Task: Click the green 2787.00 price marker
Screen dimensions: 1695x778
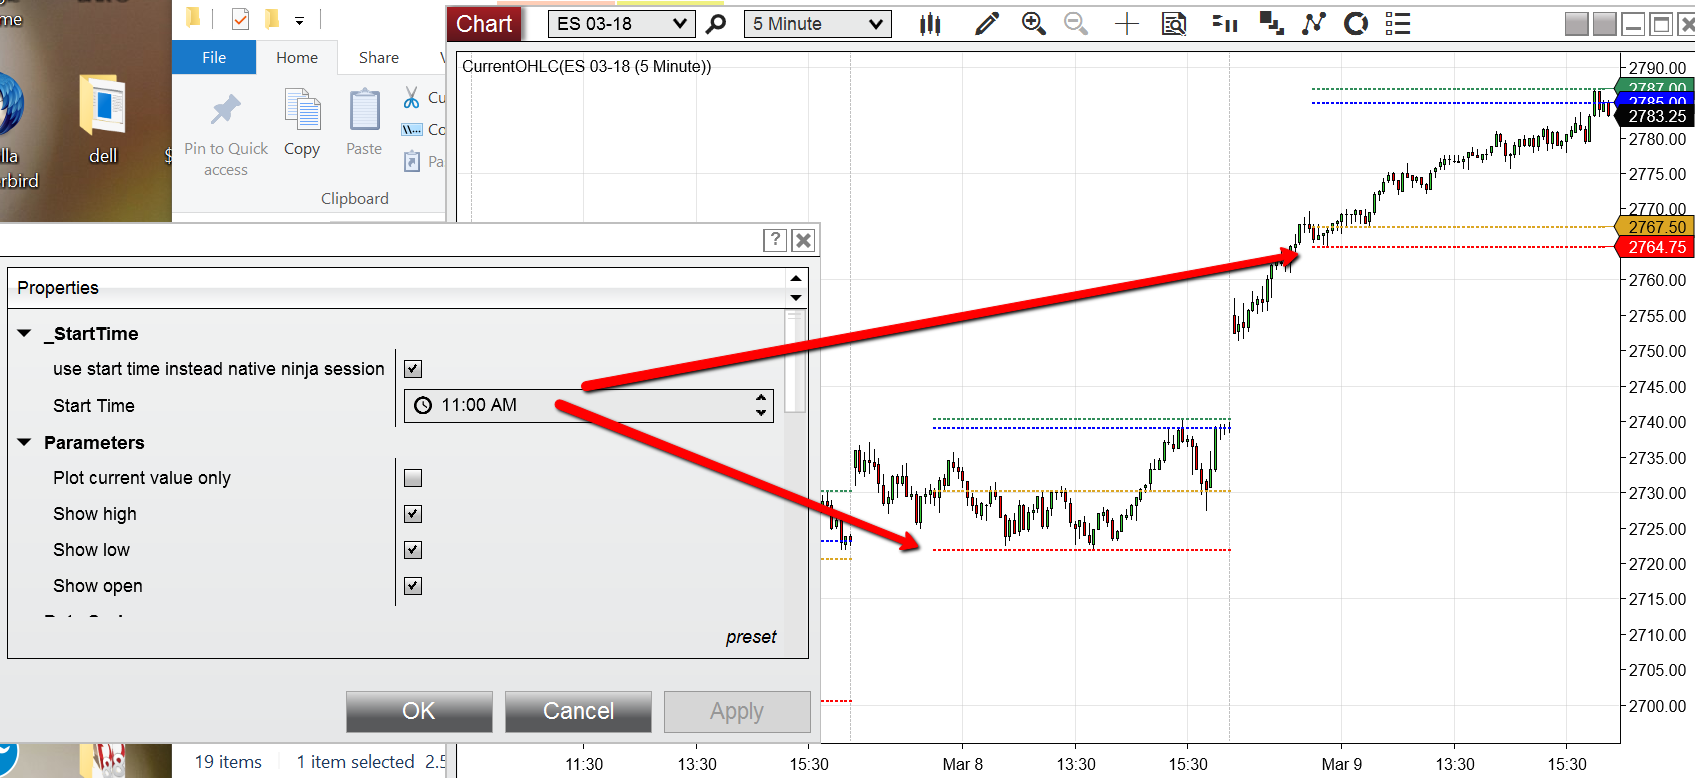Action: (x=1656, y=87)
